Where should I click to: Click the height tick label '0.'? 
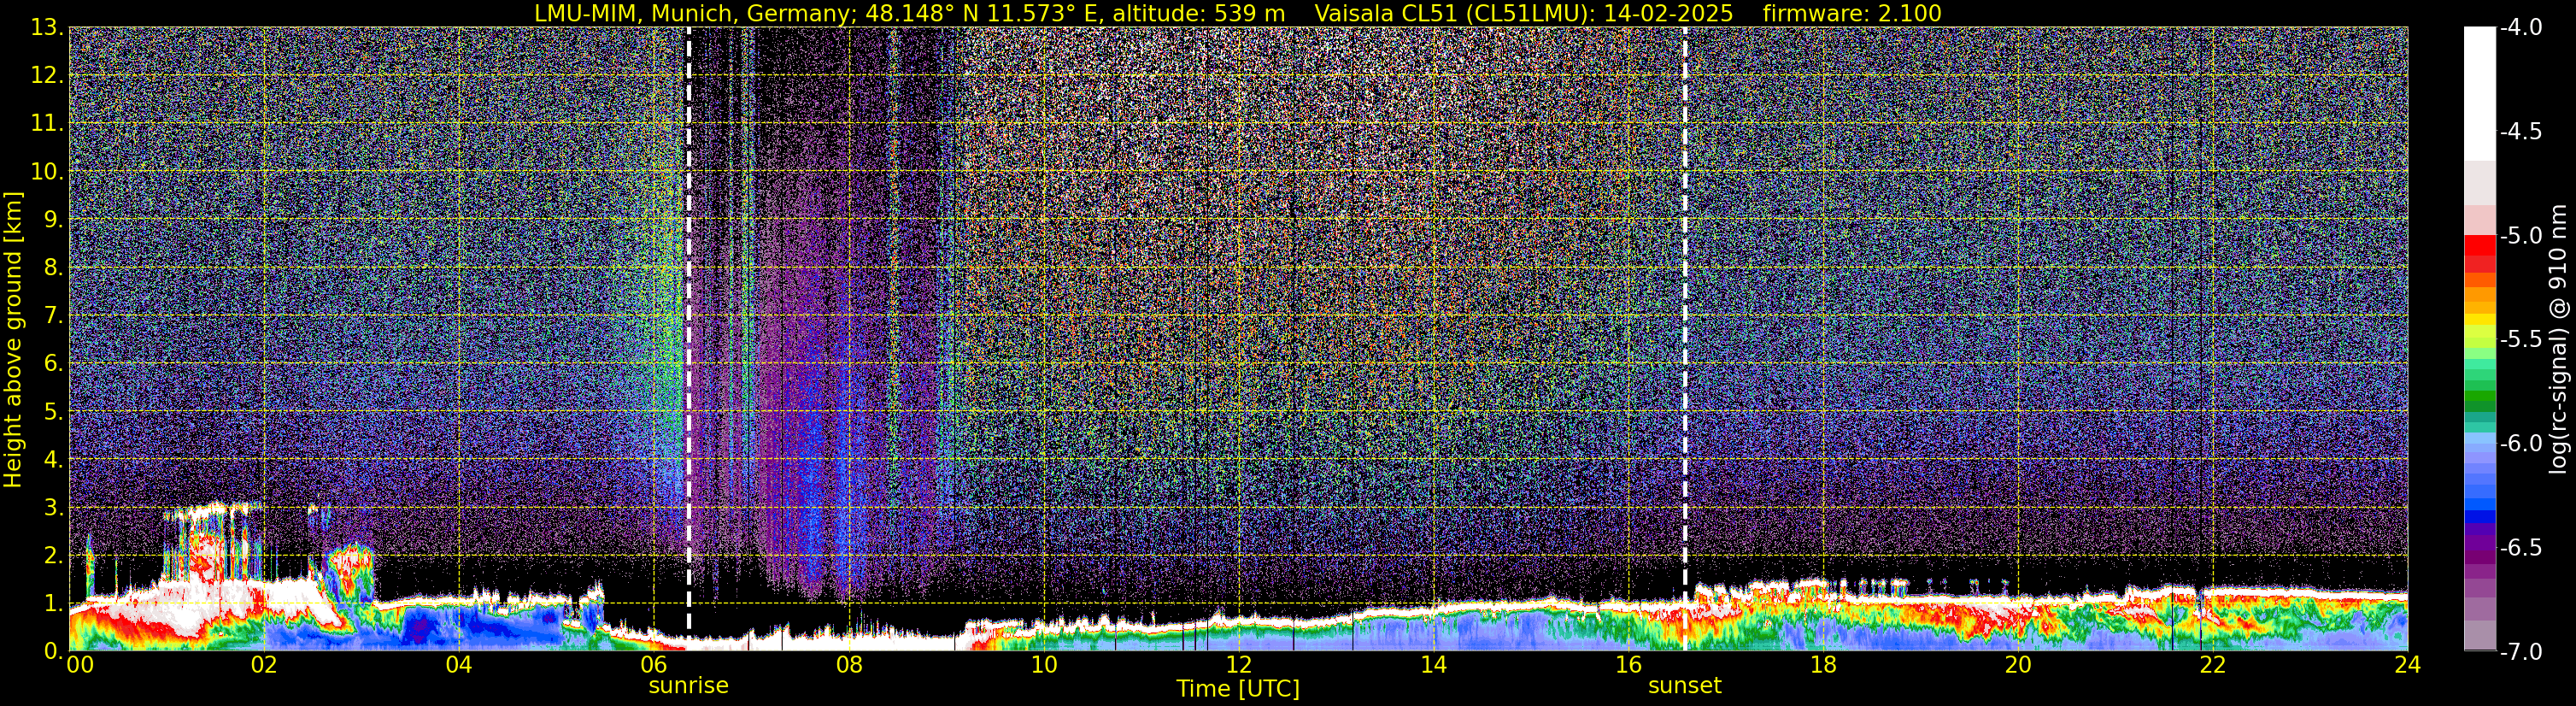(52, 651)
